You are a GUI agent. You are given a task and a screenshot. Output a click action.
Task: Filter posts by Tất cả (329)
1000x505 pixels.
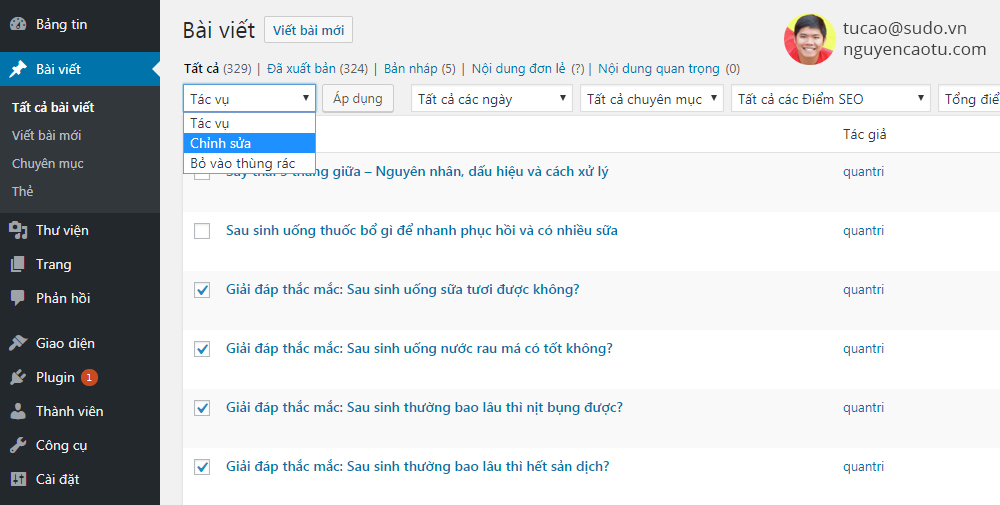[x=217, y=69]
